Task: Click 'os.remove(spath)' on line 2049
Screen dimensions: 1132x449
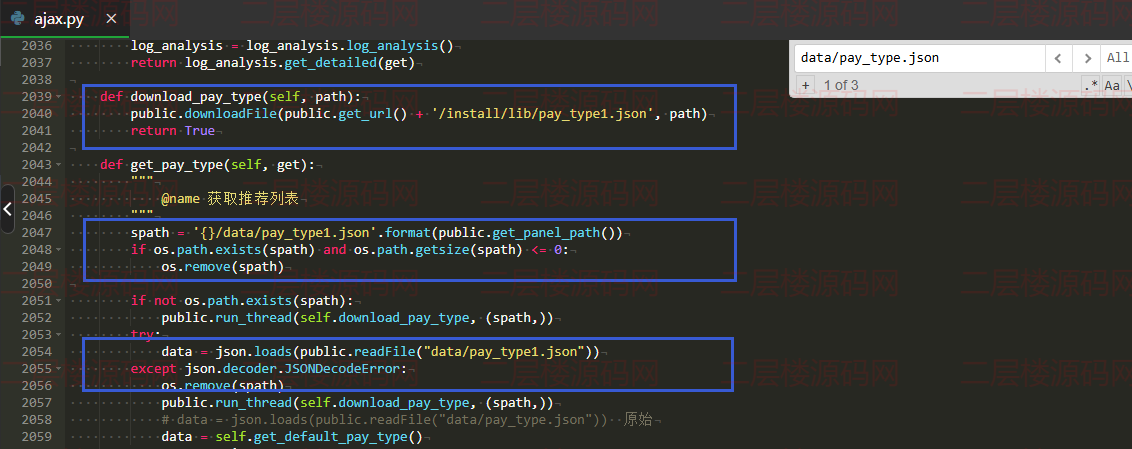Action: tap(222, 266)
